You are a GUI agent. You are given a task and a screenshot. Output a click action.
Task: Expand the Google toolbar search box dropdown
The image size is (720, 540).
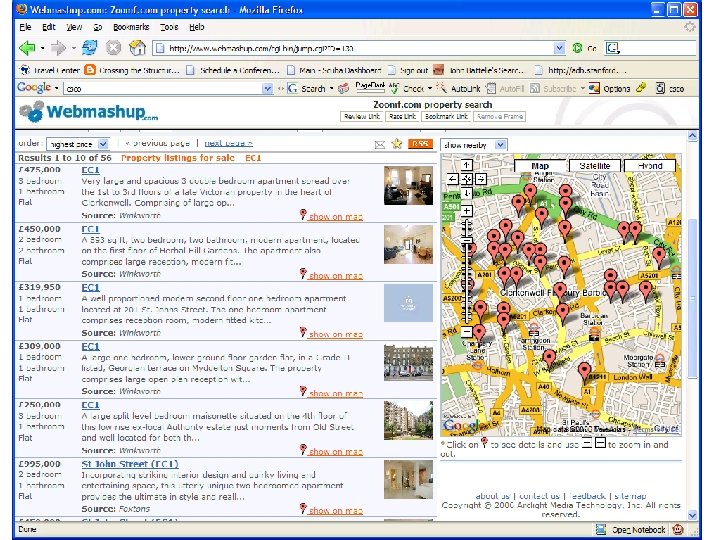267,88
